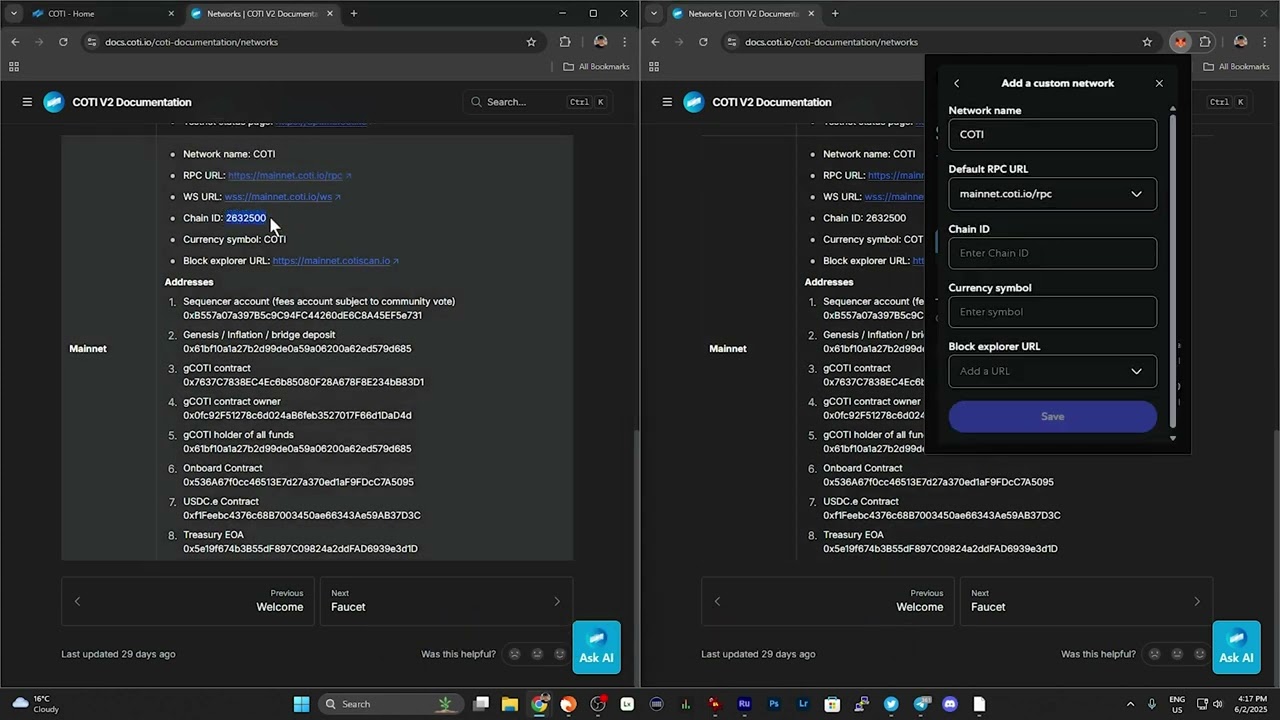Open All Bookmarks folder in the right browser

coord(1236,67)
